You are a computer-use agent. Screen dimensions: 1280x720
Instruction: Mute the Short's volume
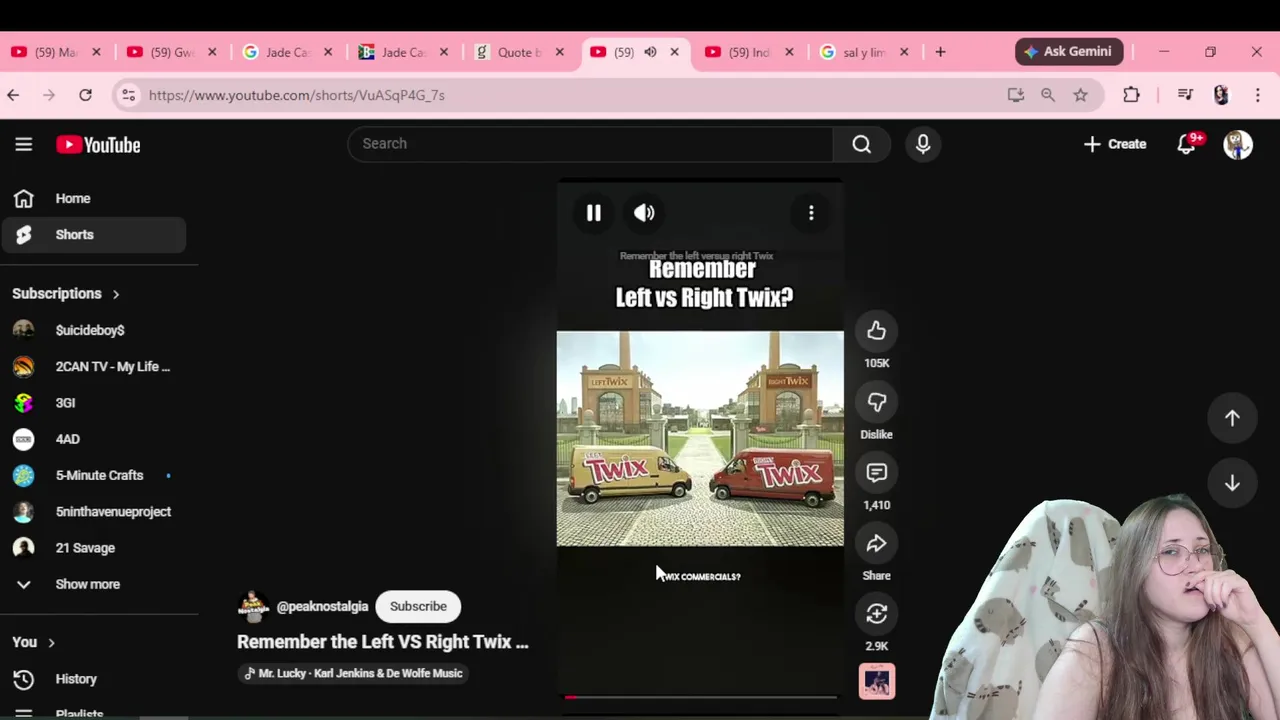click(644, 212)
